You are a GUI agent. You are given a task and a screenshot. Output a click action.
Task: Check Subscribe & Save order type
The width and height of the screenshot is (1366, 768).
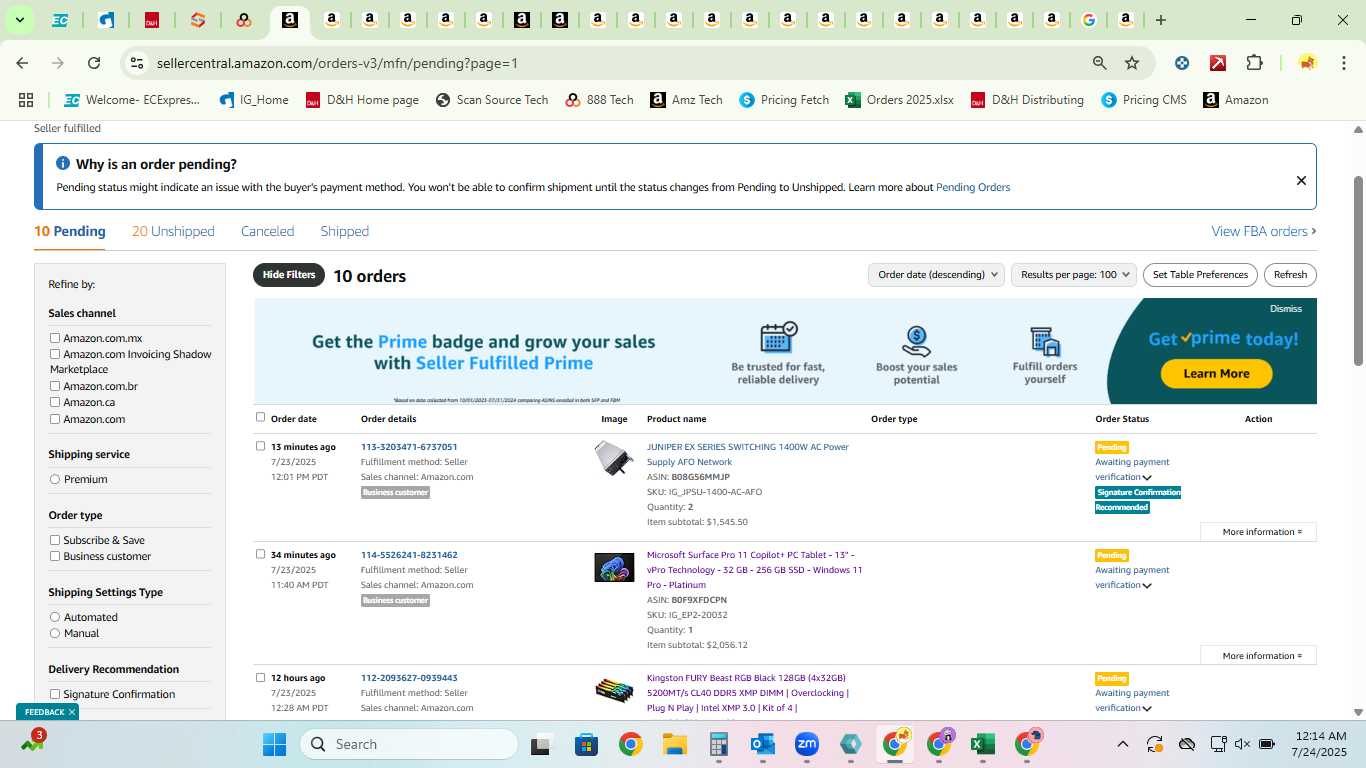[x=55, y=540]
